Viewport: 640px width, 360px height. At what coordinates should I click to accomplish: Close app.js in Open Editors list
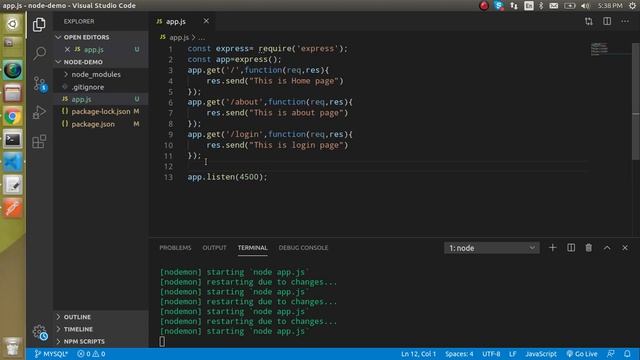tap(67, 49)
